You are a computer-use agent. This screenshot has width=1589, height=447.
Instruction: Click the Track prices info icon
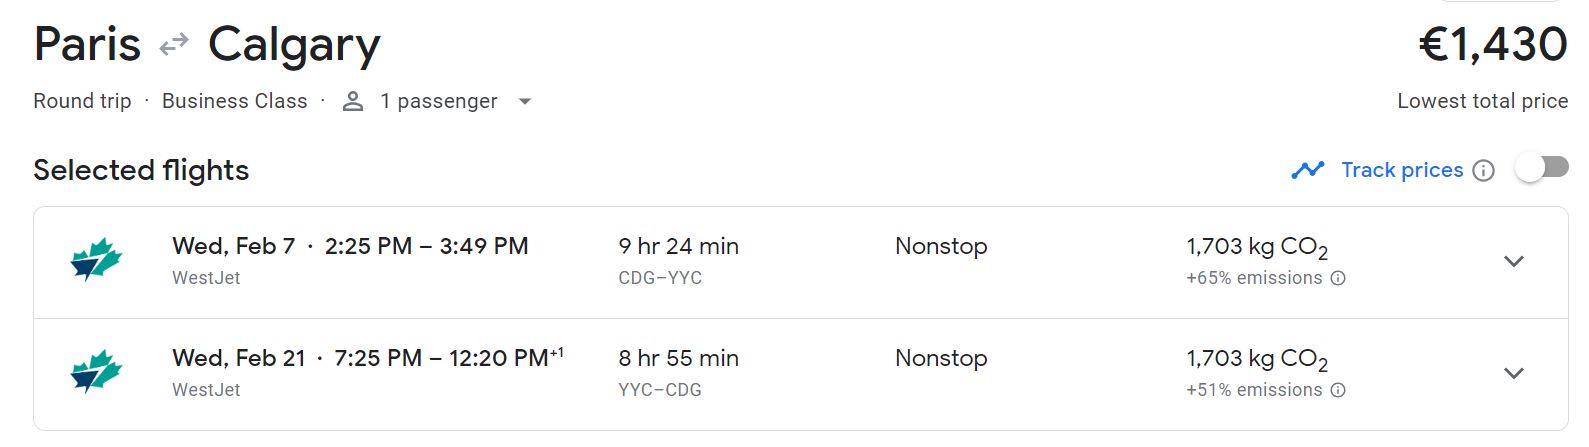[x=1484, y=171]
